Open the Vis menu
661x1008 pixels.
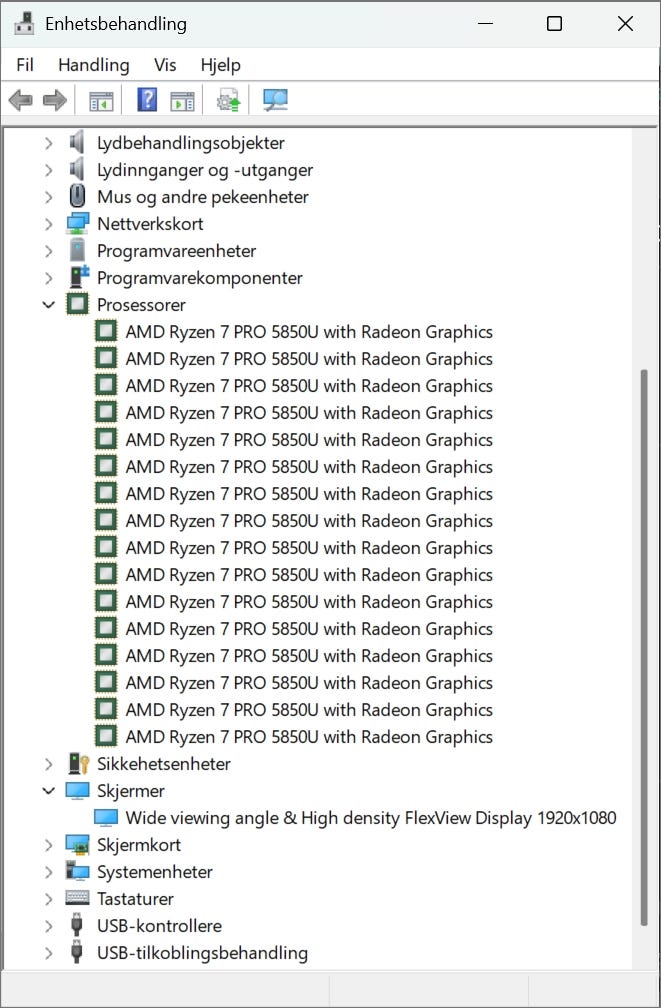tap(165, 65)
